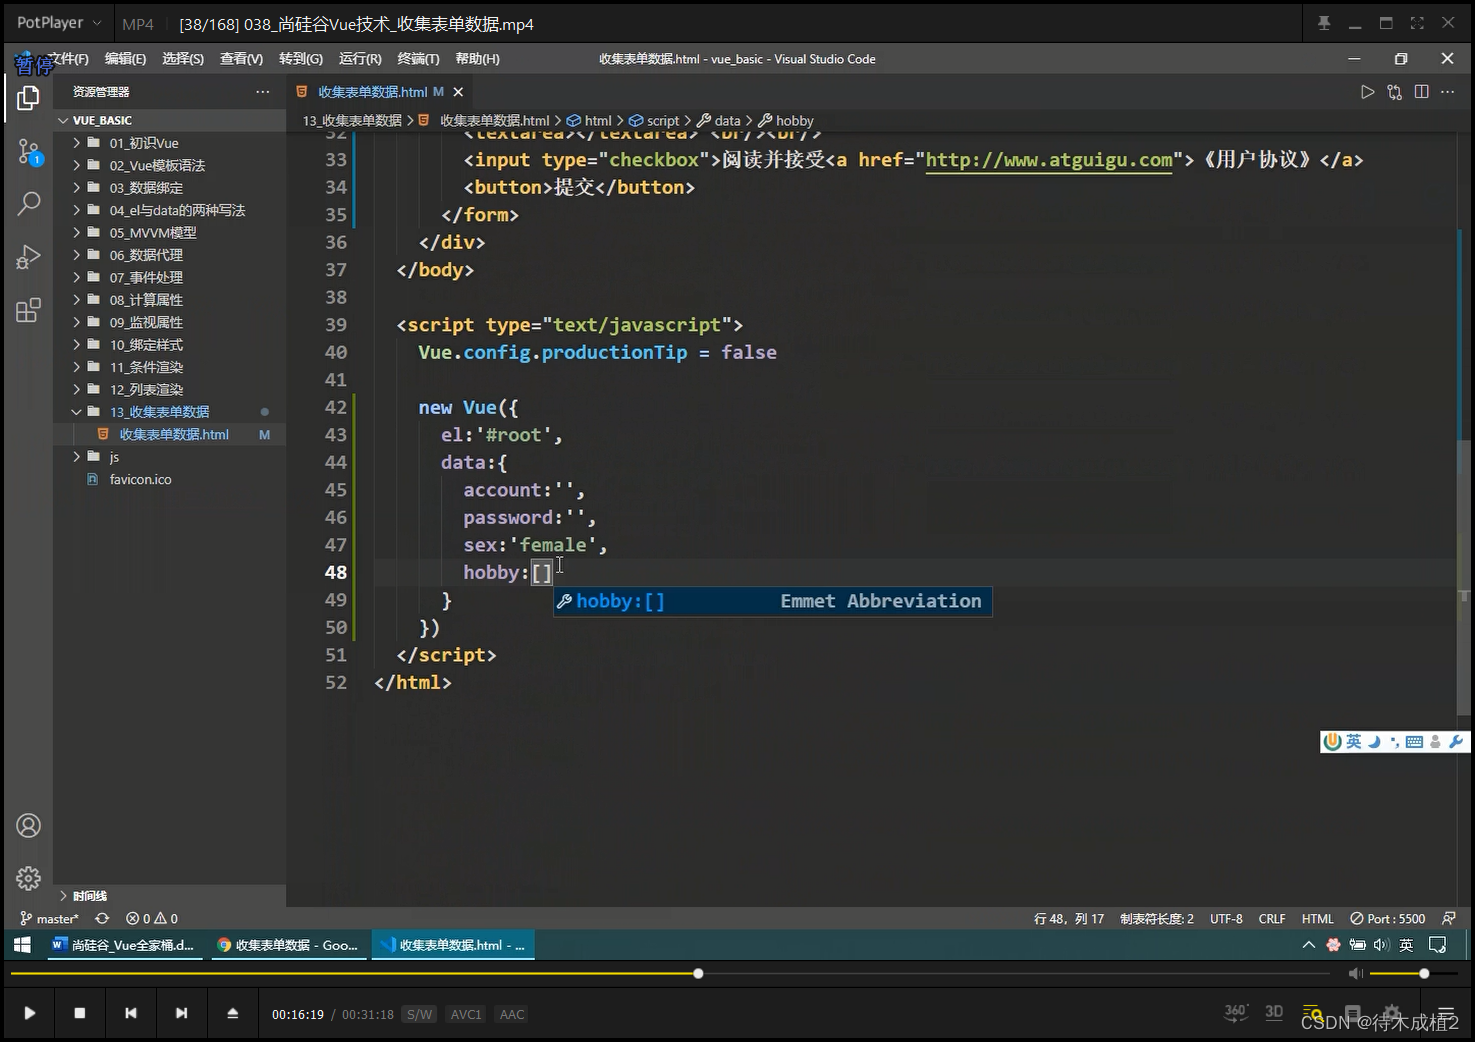Expand the 08_计算属性 folder
Viewport: 1475px width, 1042px height.
pos(76,299)
